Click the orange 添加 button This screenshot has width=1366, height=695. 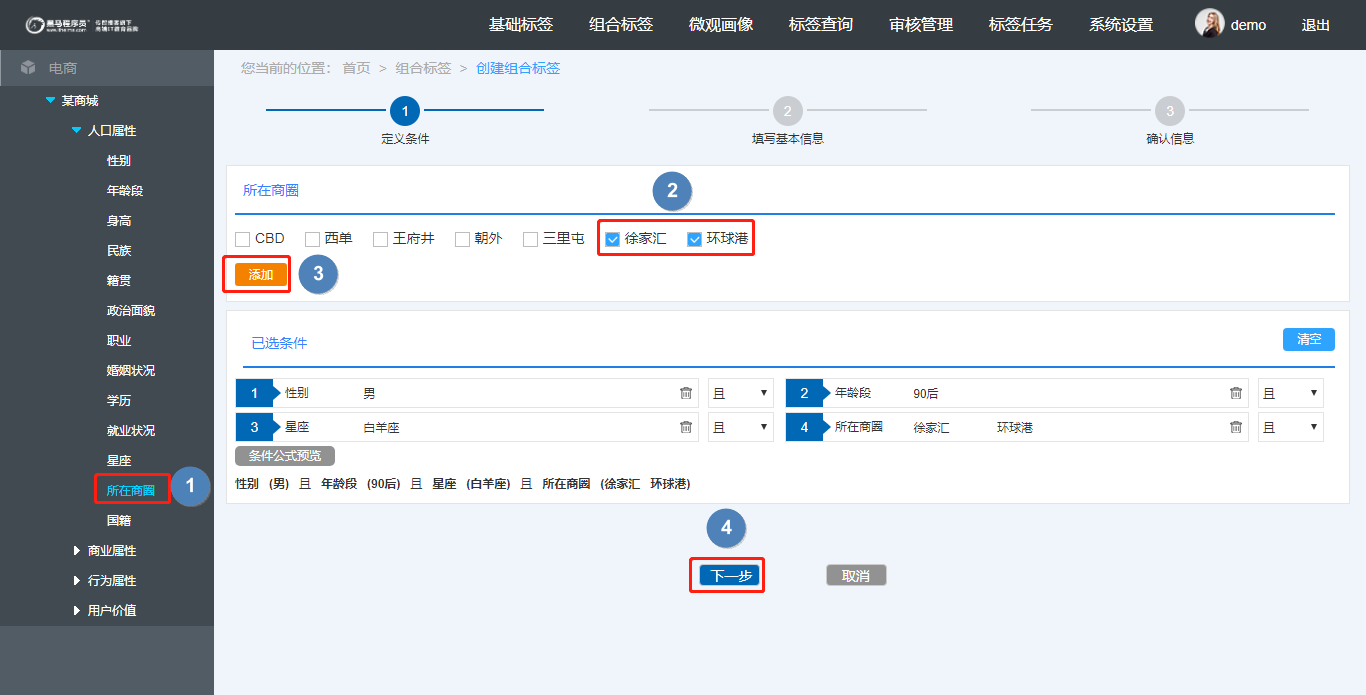coord(261,274)
